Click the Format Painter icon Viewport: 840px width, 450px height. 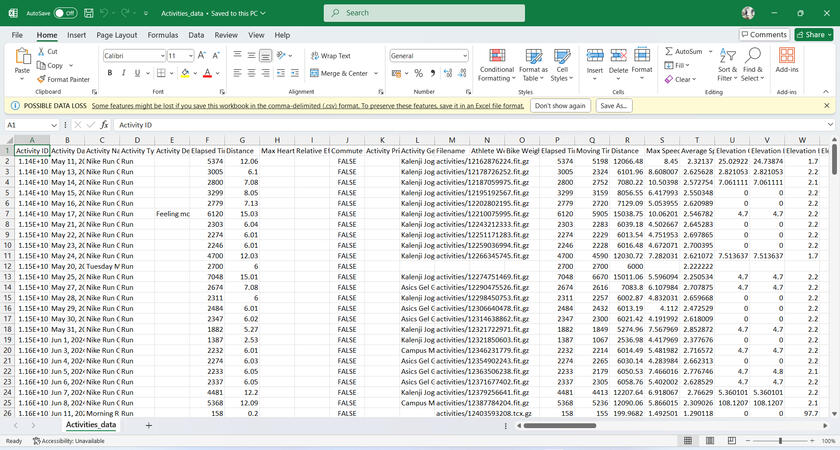point(41,79)
